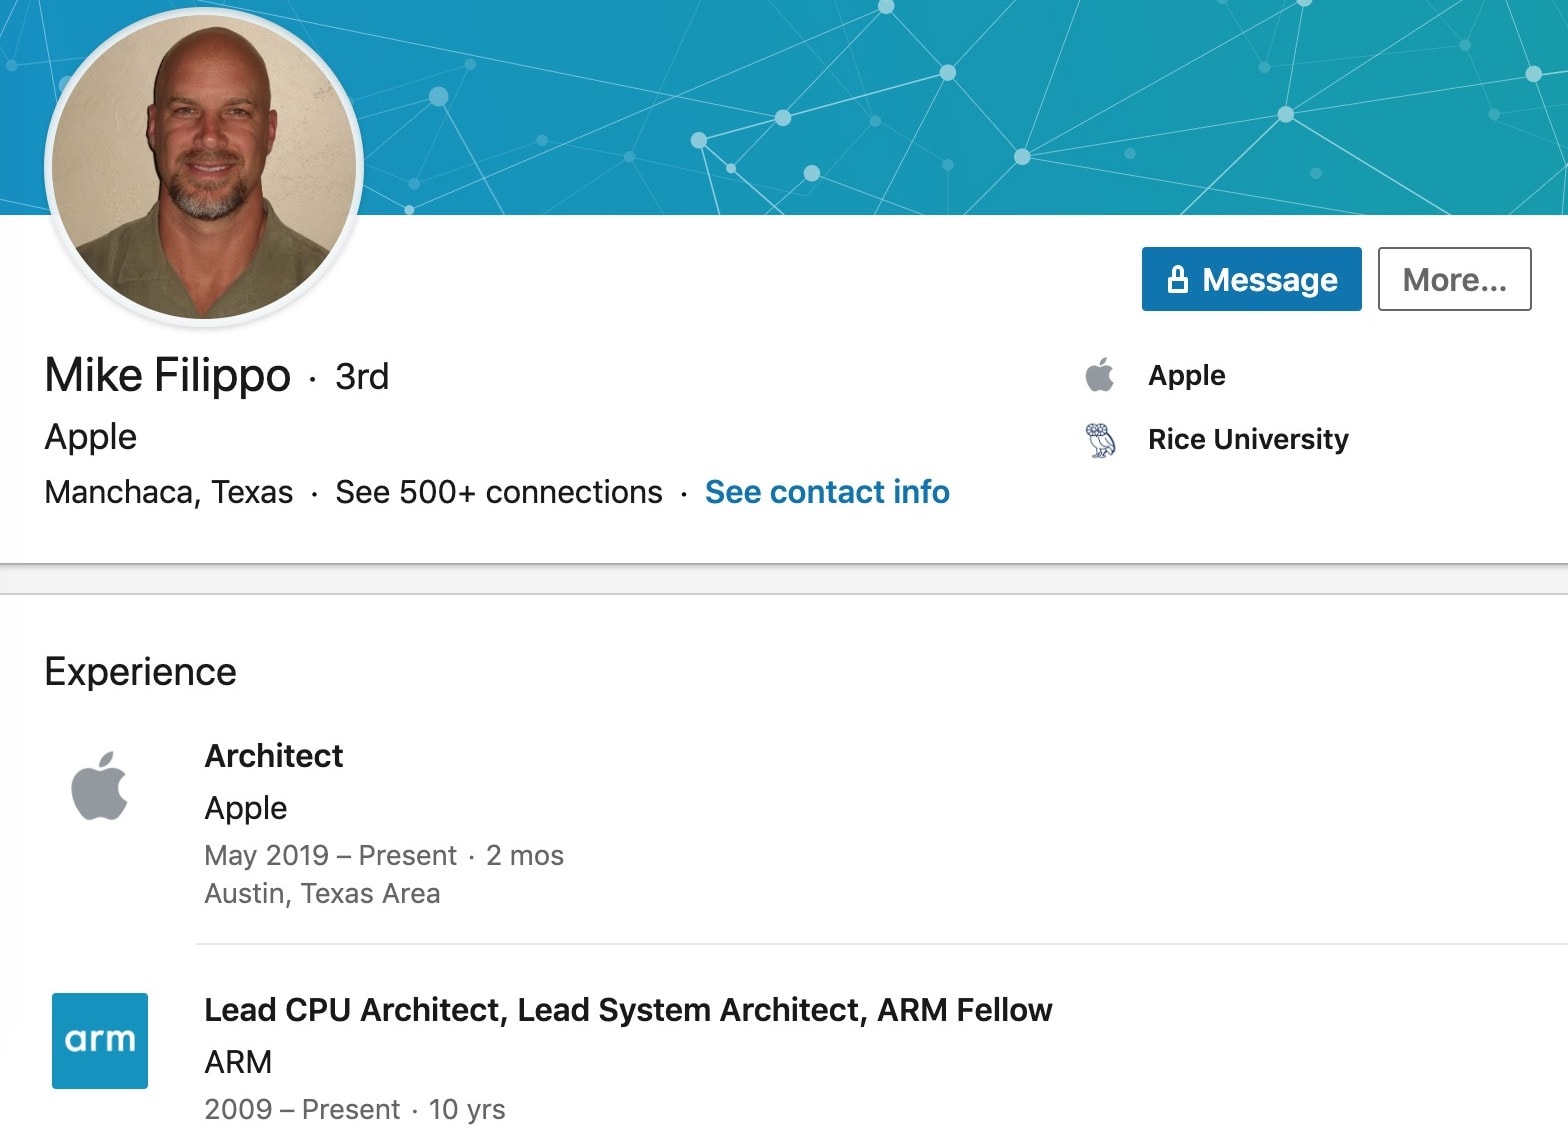Expand the More... options menu
Viewport: 1568px width, 1132px height.
[1454, 279]
